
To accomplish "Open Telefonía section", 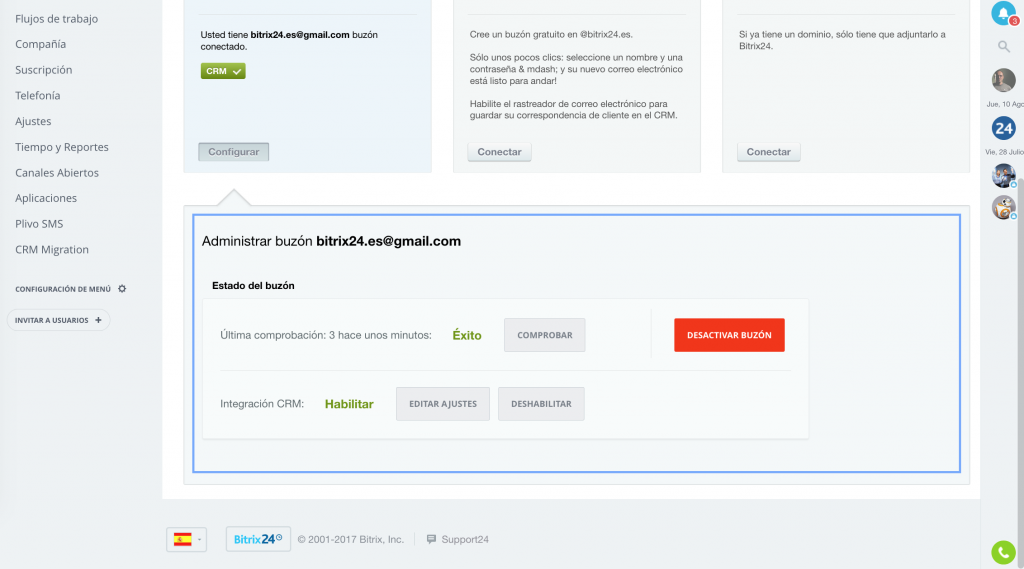I will pos(38,95).
